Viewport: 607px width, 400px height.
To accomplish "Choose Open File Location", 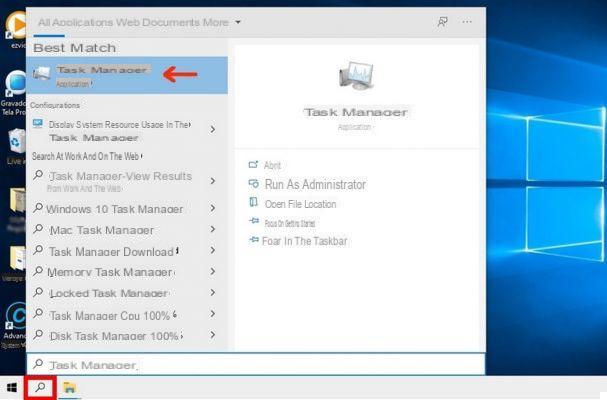I will pyautogui.click(x=300, y=204).
